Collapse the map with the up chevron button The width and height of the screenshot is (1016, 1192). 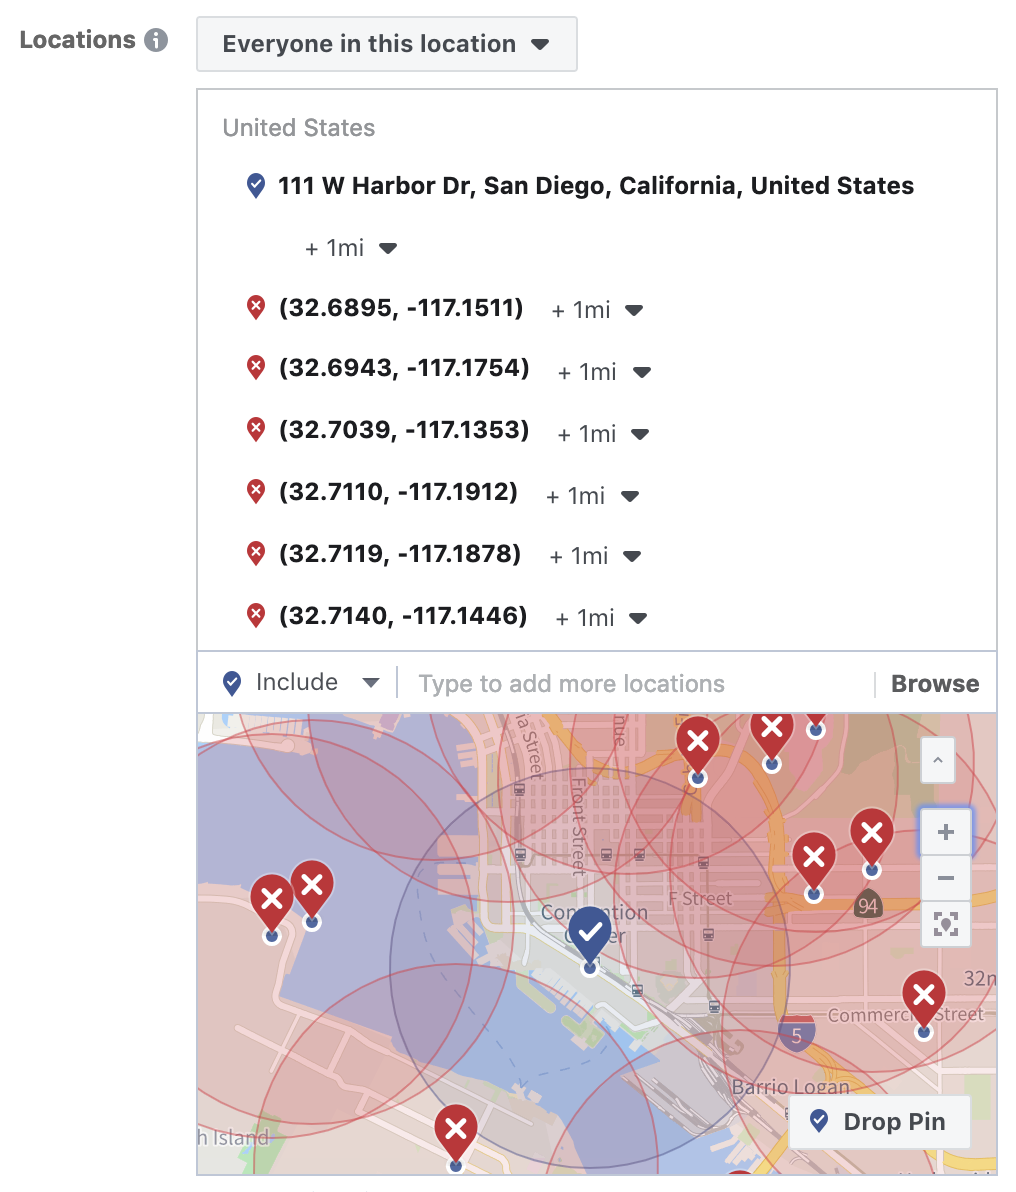pyautogui.click(x=938, y=760)
